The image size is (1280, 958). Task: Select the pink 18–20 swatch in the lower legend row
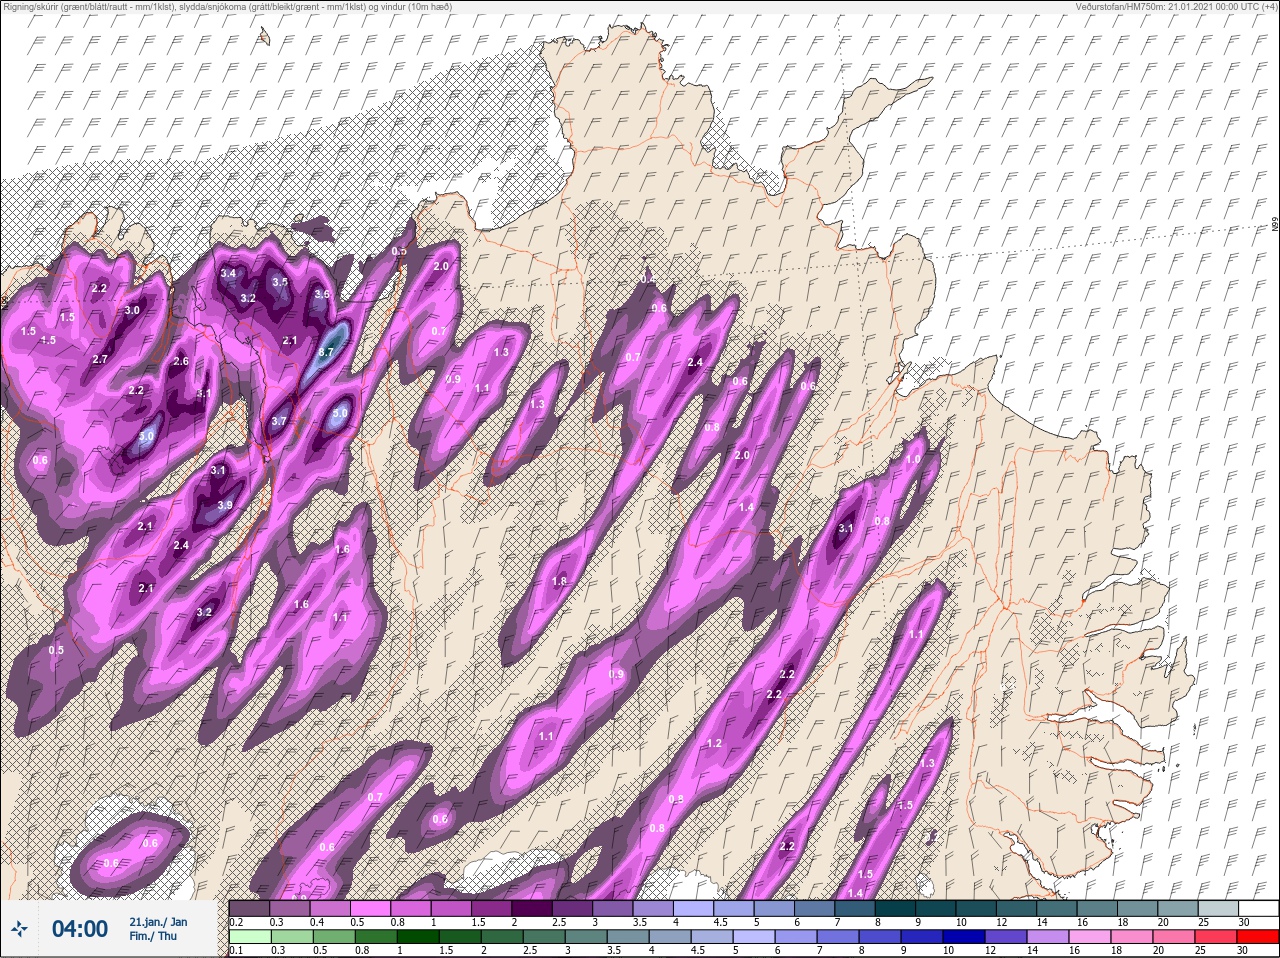click(x=1134, y=938)
